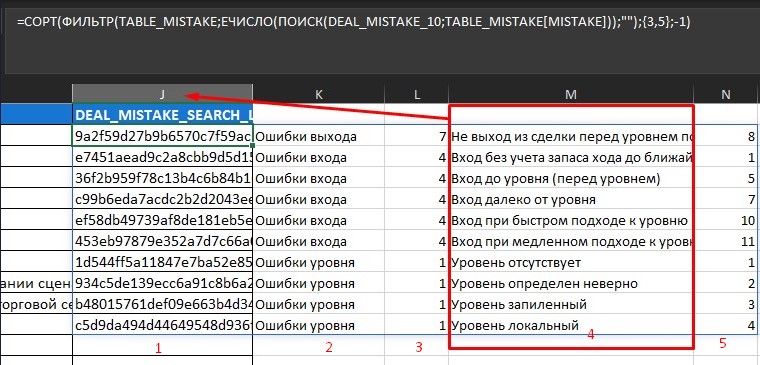Select 'Вход при медленном подходе' cell

(571, 241)
